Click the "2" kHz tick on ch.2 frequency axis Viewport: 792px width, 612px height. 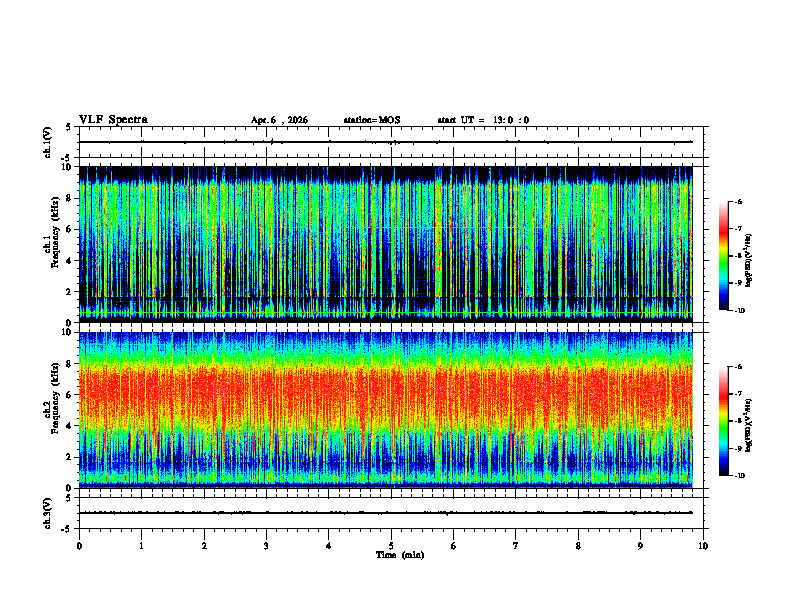pos(70,457)
